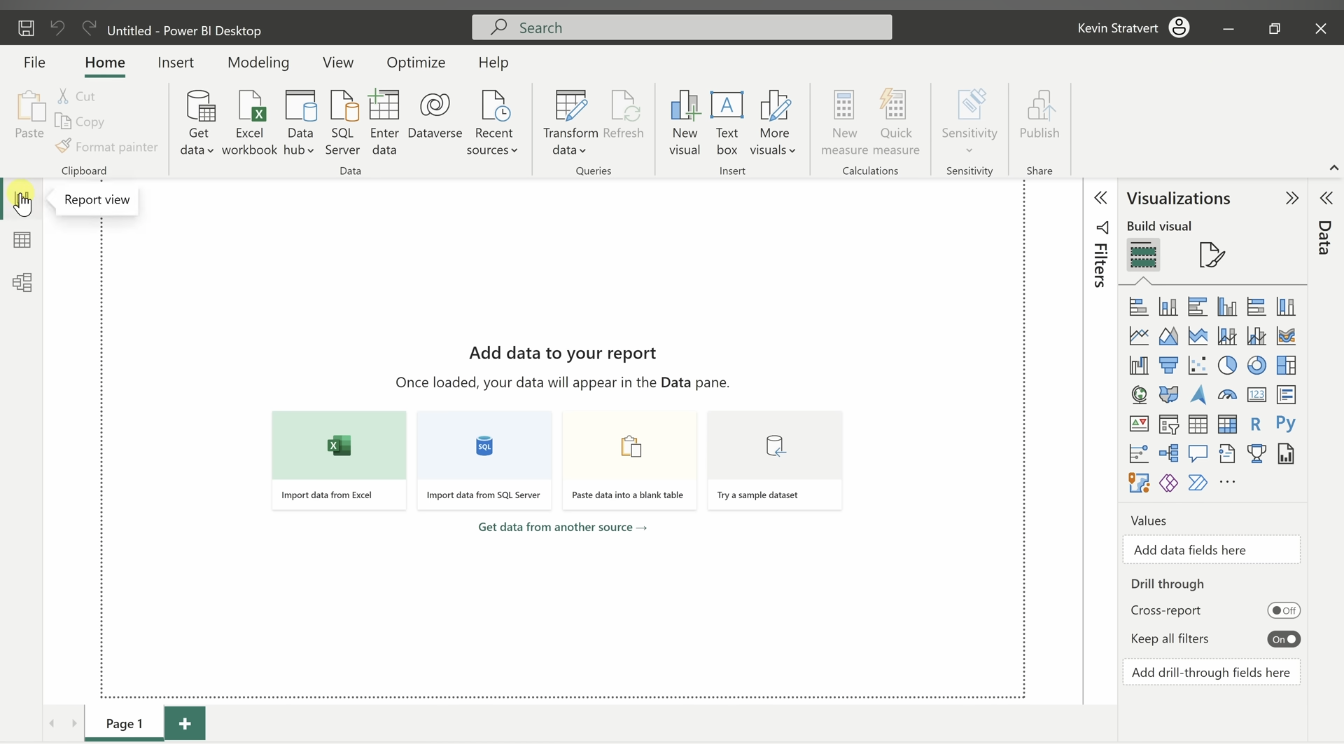Choose the Filled map visual
1344x744 pixels.
pyautogui.click(x=1168, y=395)
